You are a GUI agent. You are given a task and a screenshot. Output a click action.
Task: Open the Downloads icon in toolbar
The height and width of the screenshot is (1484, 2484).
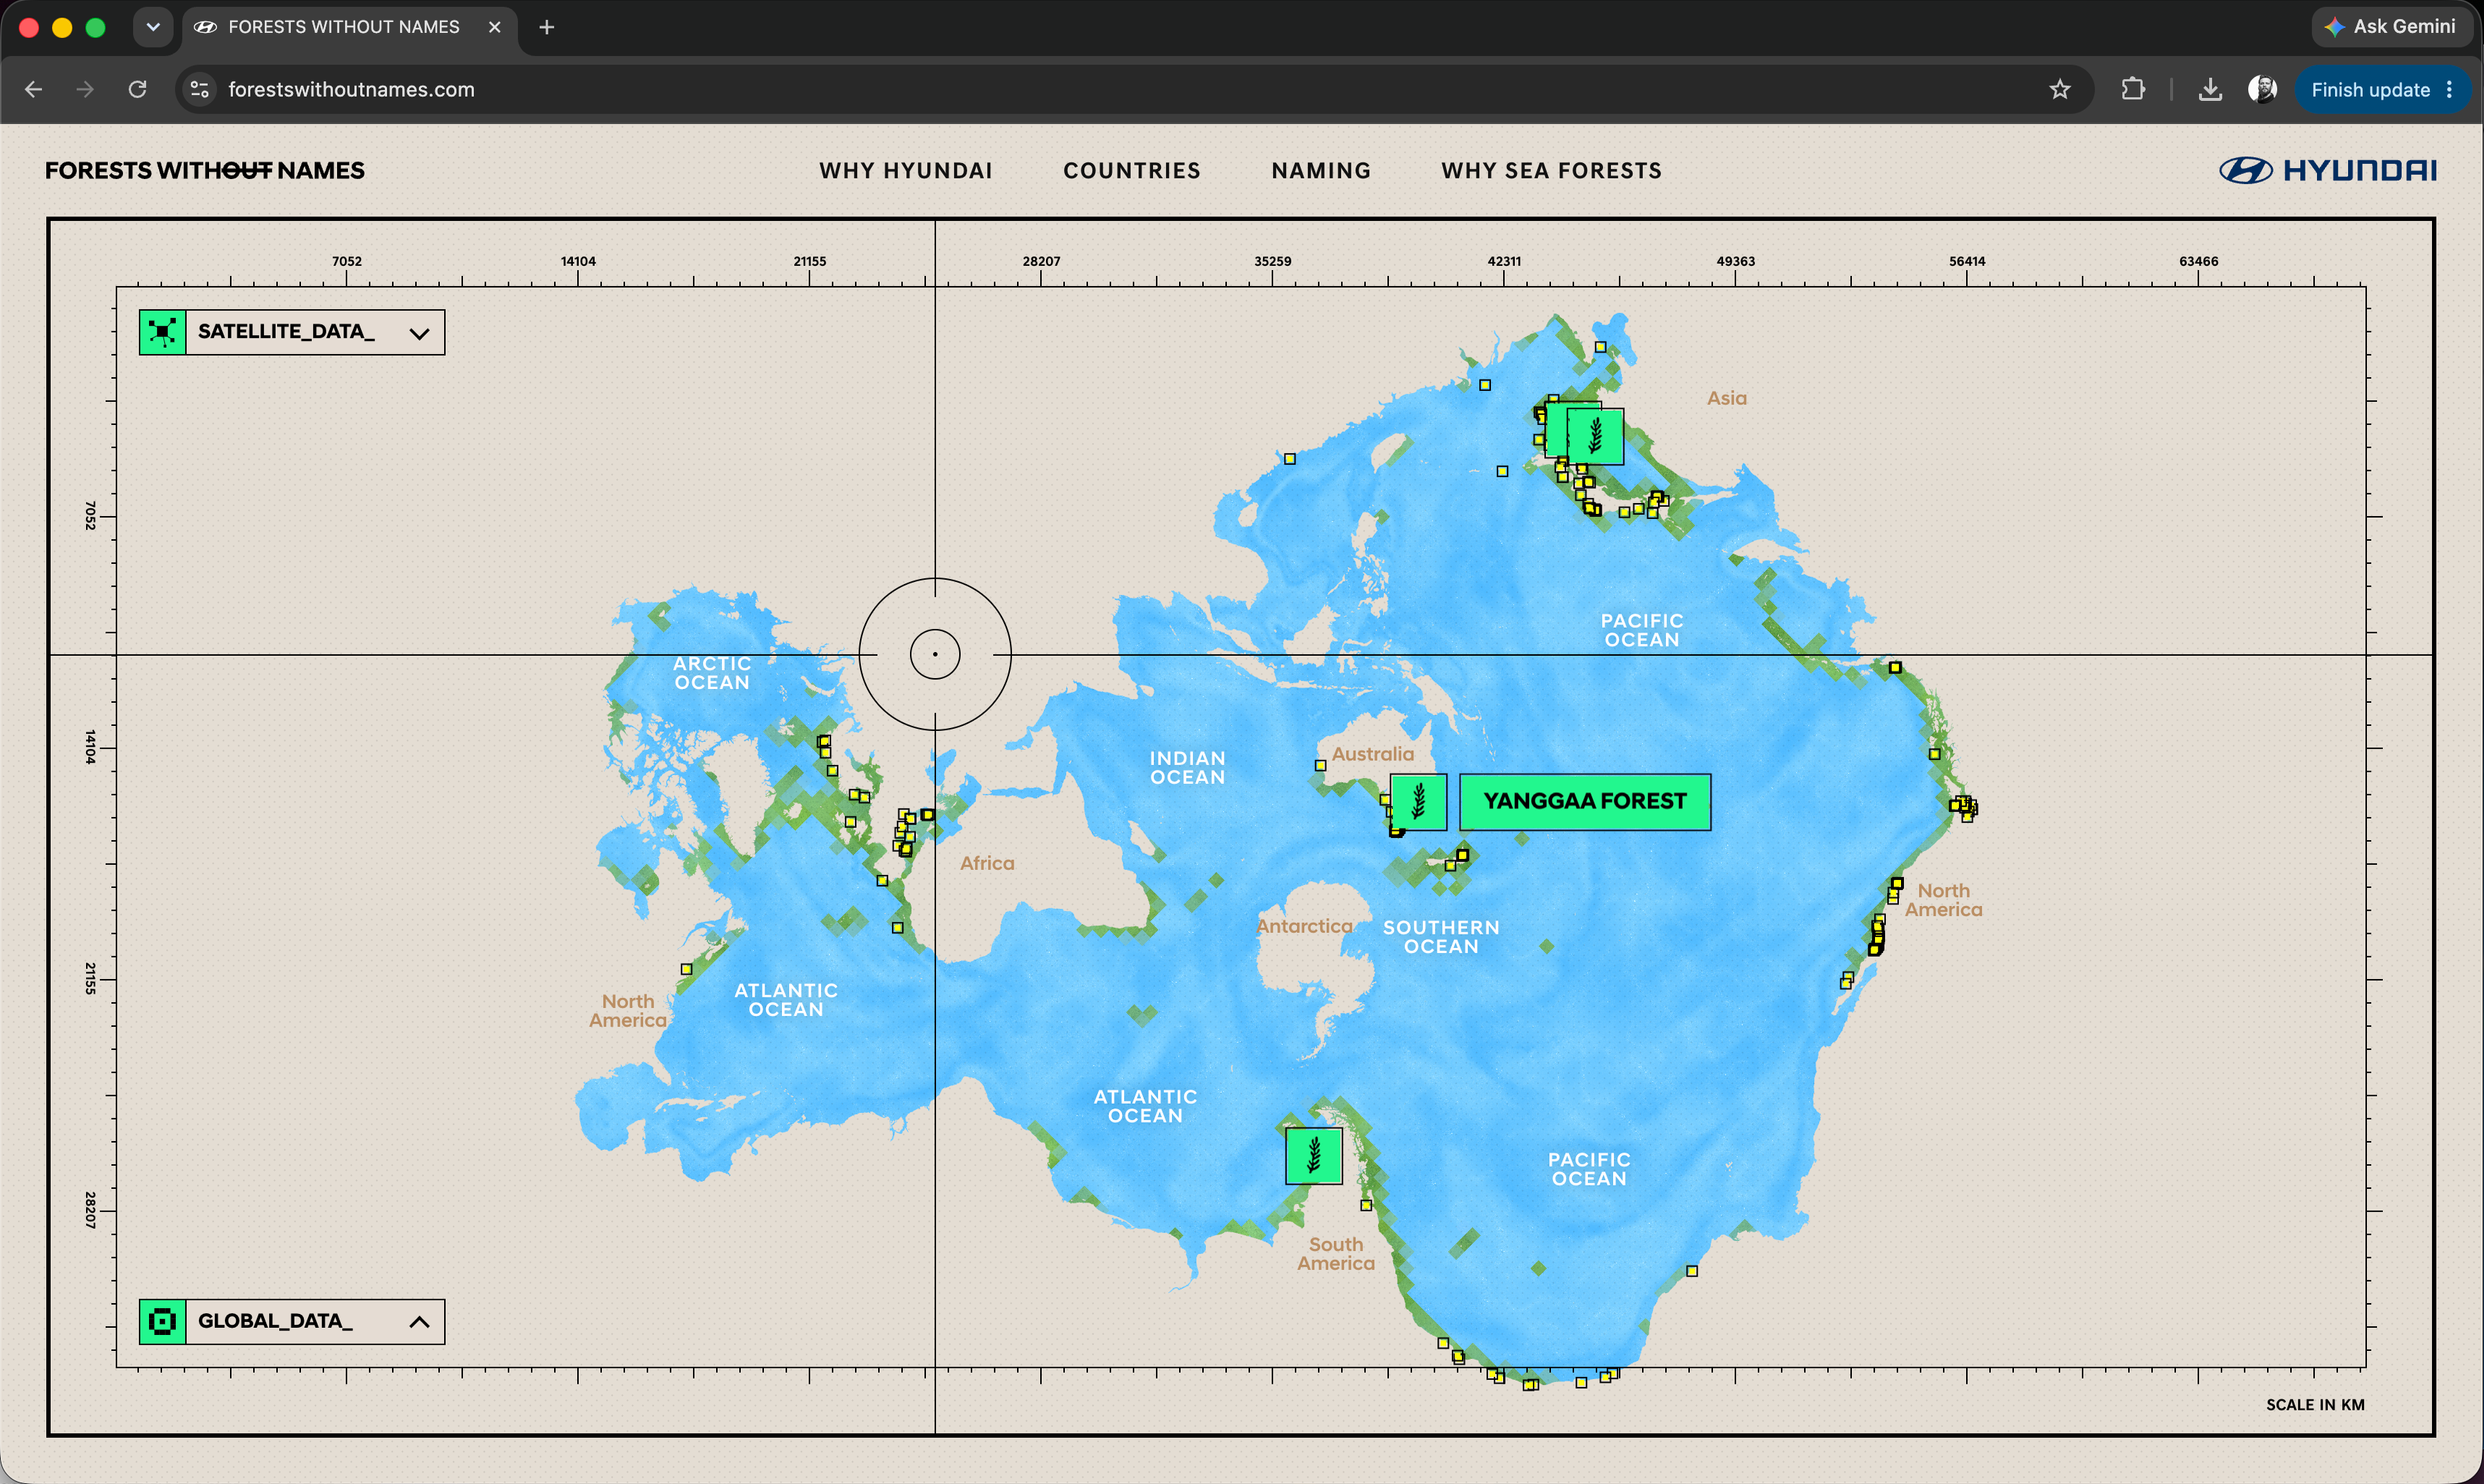(x=2211, y=90)
